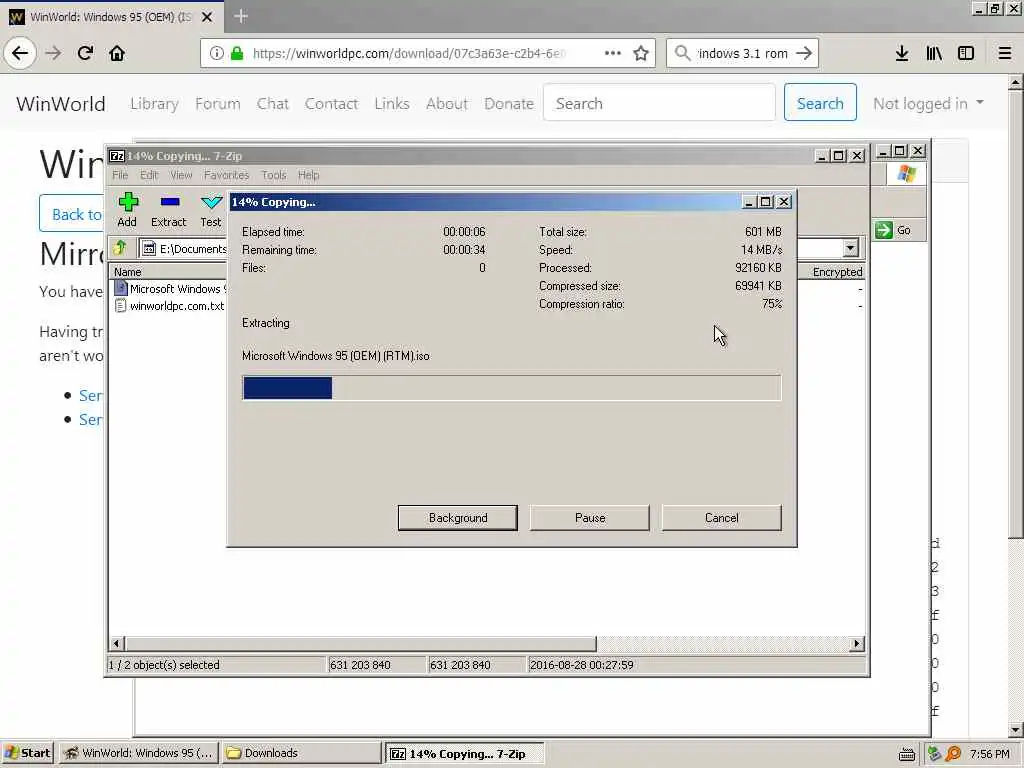Open 7-Zip View menu
Image resolution: width=1024 pixels, height=768 pixels.
181,175
